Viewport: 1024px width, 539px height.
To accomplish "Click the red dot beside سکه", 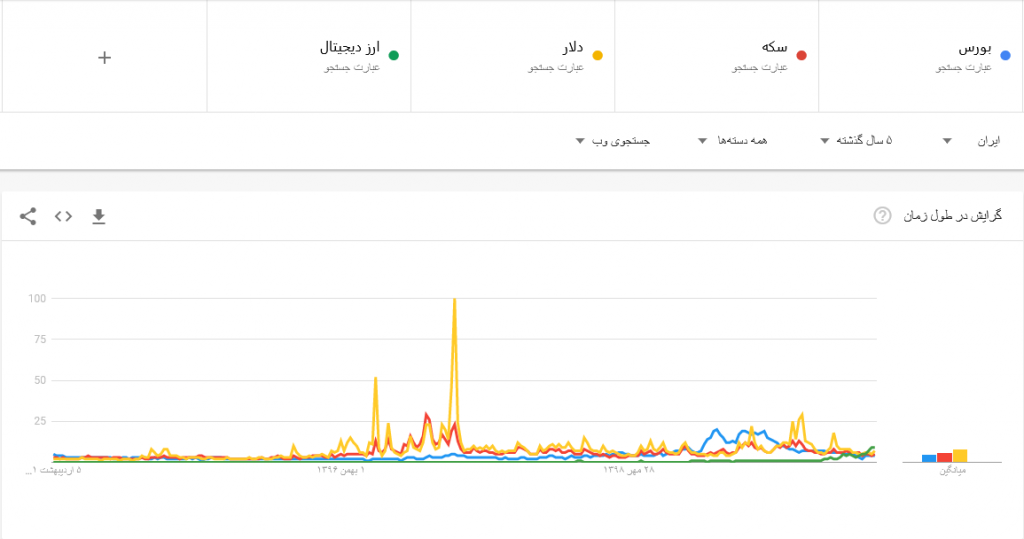I will click(801, 56).
